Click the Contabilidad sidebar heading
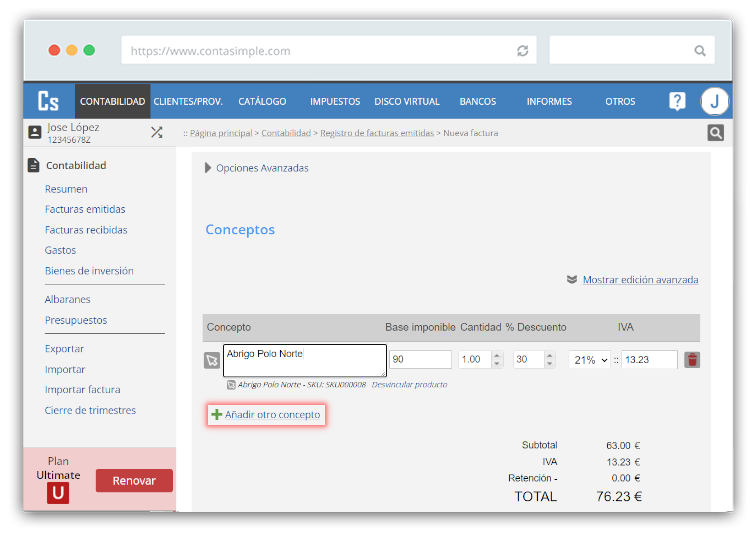 pos(76,165)
